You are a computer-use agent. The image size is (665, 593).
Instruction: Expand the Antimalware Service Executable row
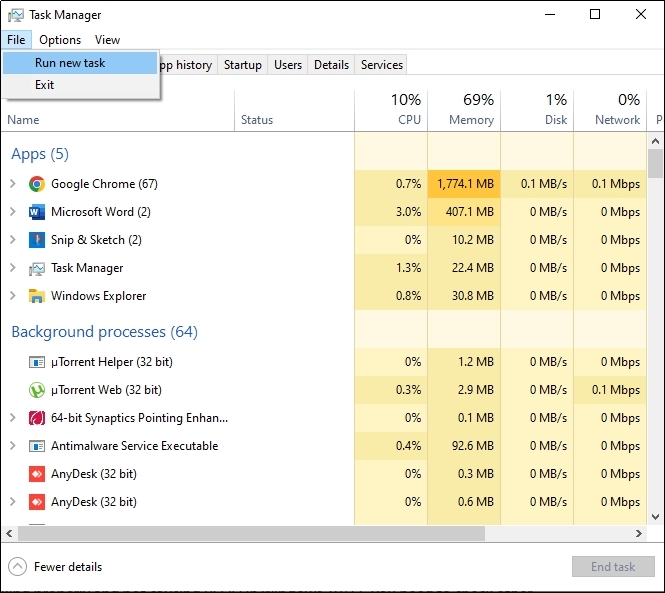point(13,446)
